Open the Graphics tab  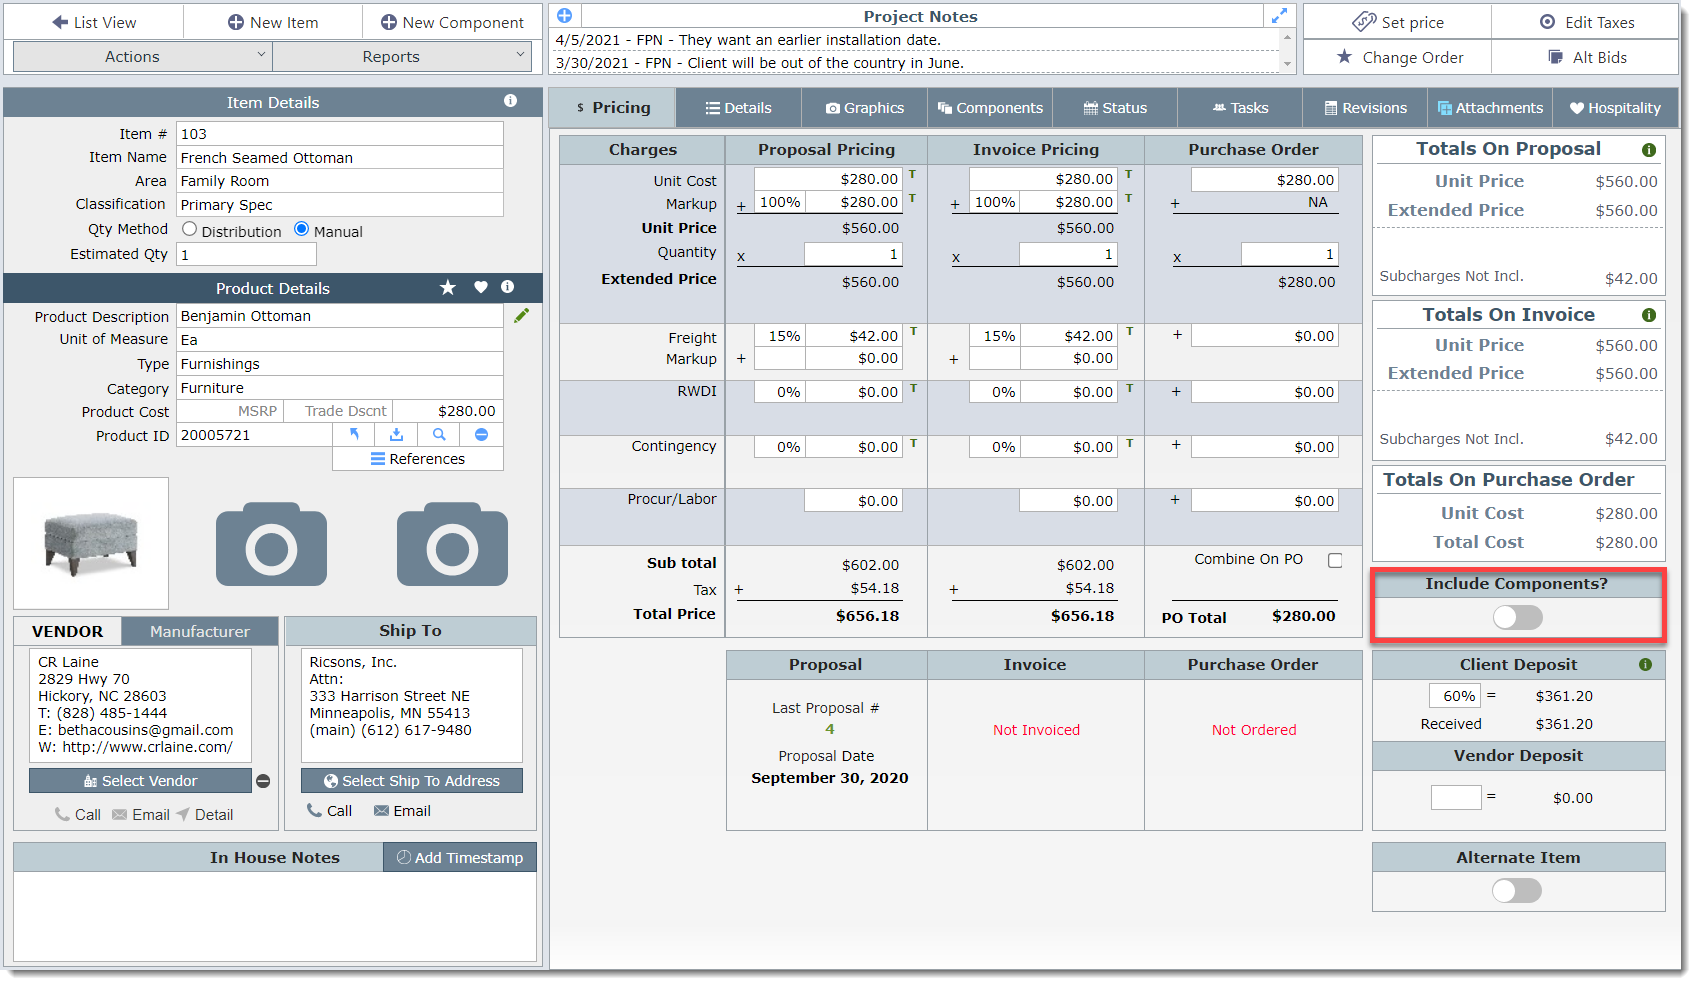[865, 108]
